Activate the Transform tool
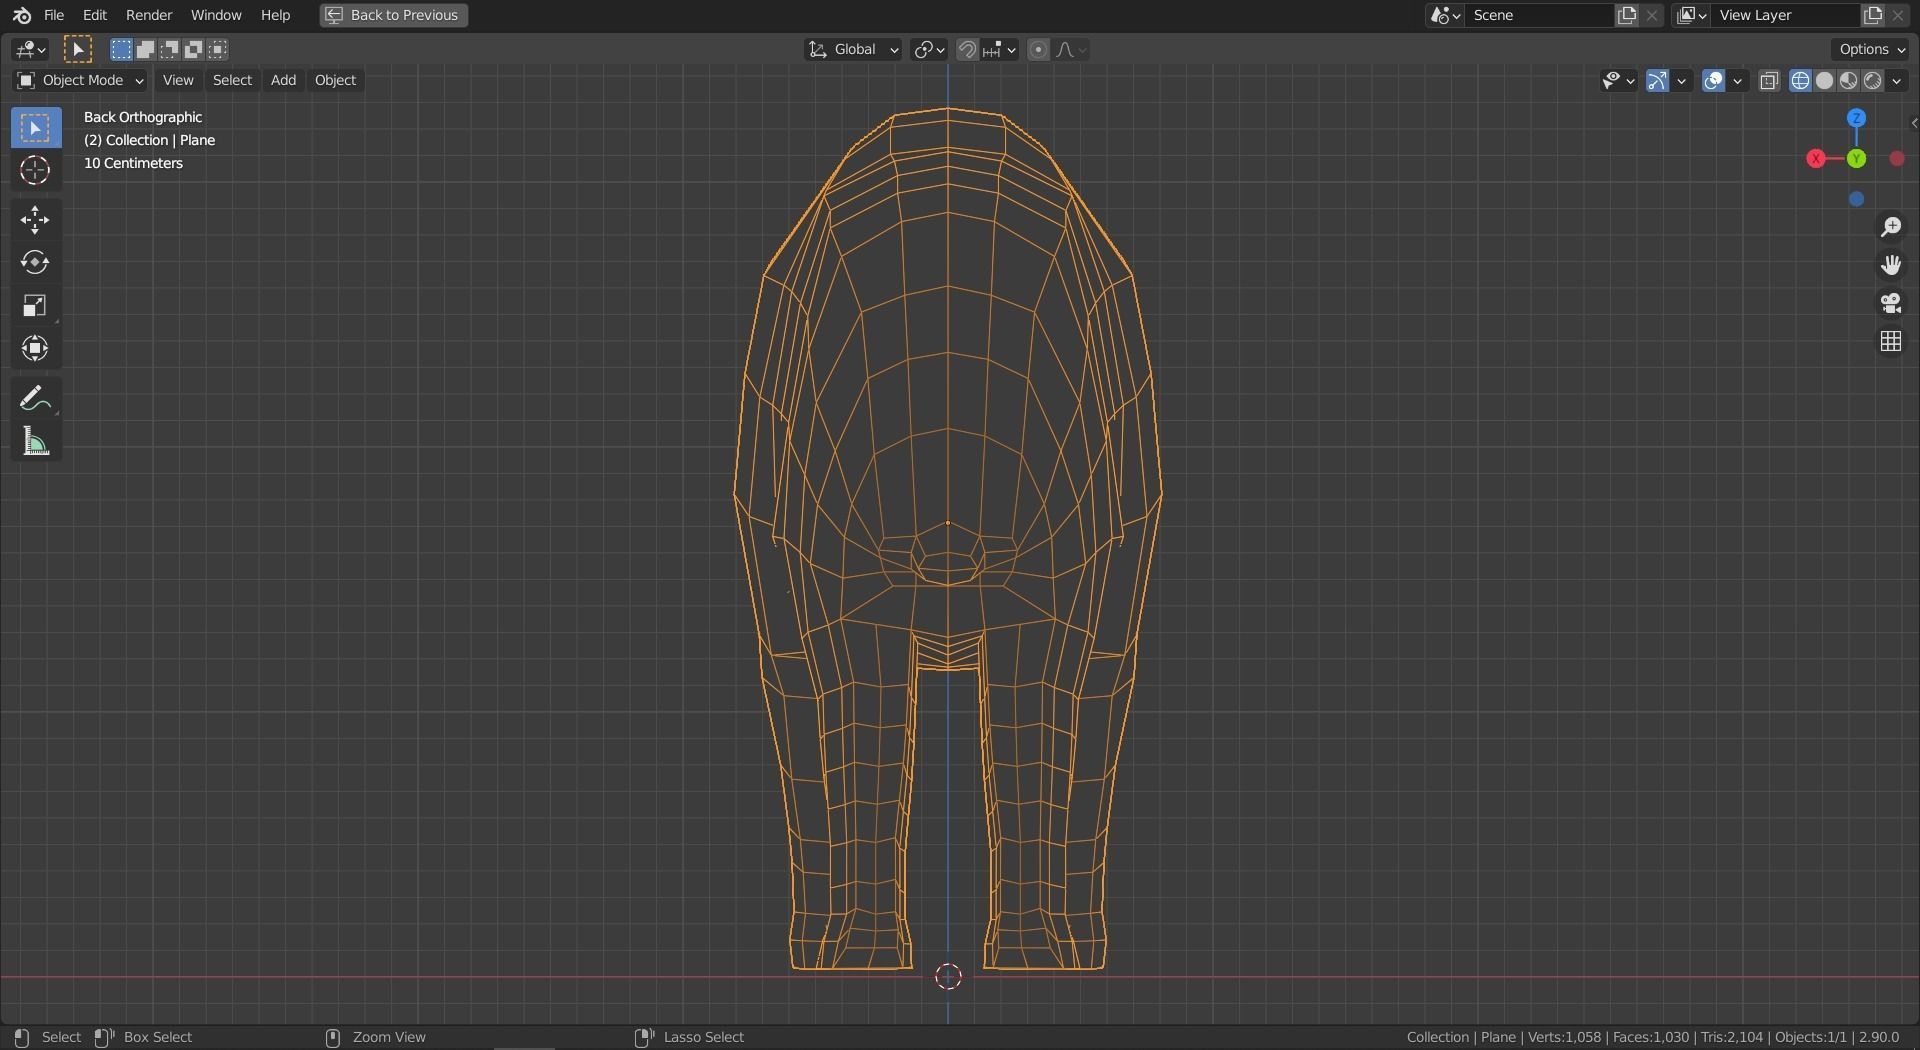 (36, 349)
